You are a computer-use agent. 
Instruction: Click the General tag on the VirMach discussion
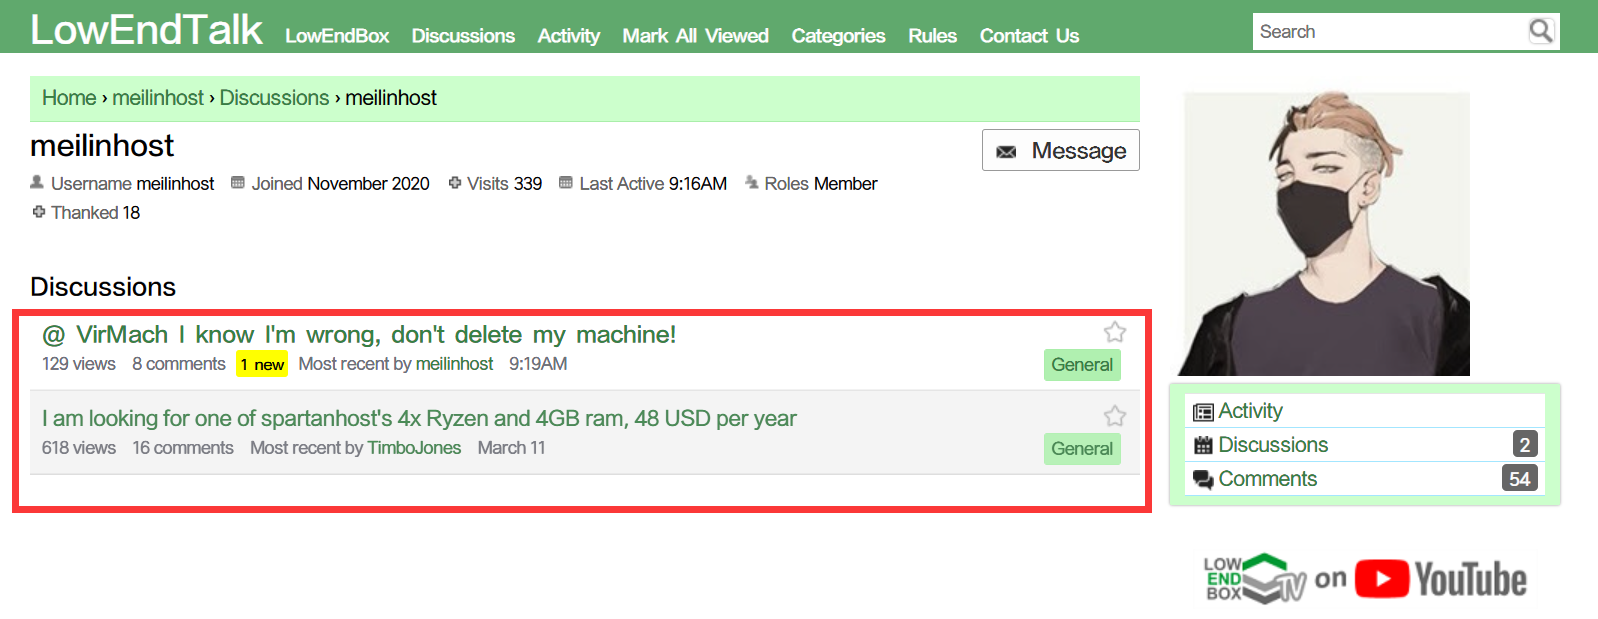tap(1082, 365)
